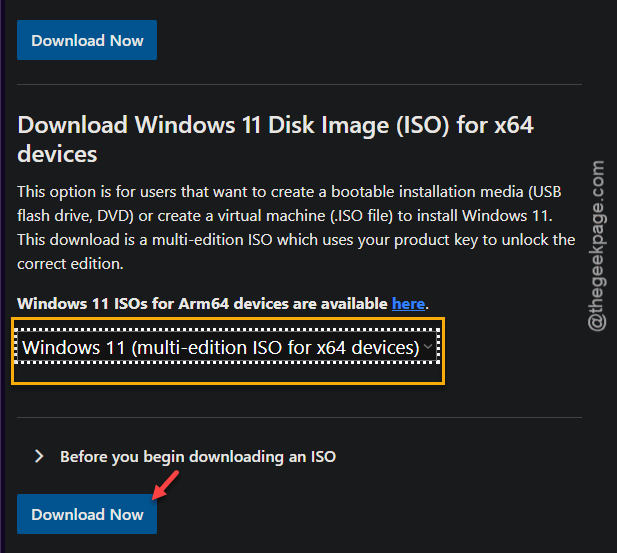
Task: Click the bottom Download Now button
Action: point(87,514)
